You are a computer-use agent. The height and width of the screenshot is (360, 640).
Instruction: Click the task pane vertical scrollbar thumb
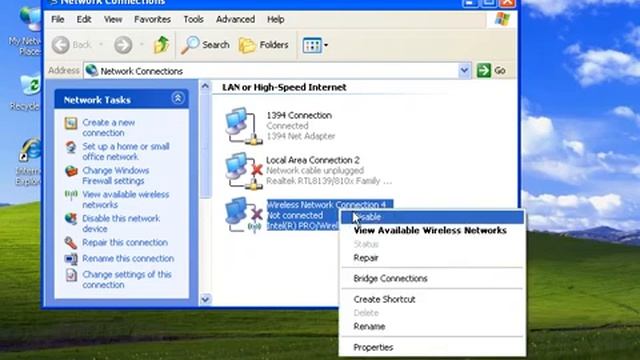[205, 145]
